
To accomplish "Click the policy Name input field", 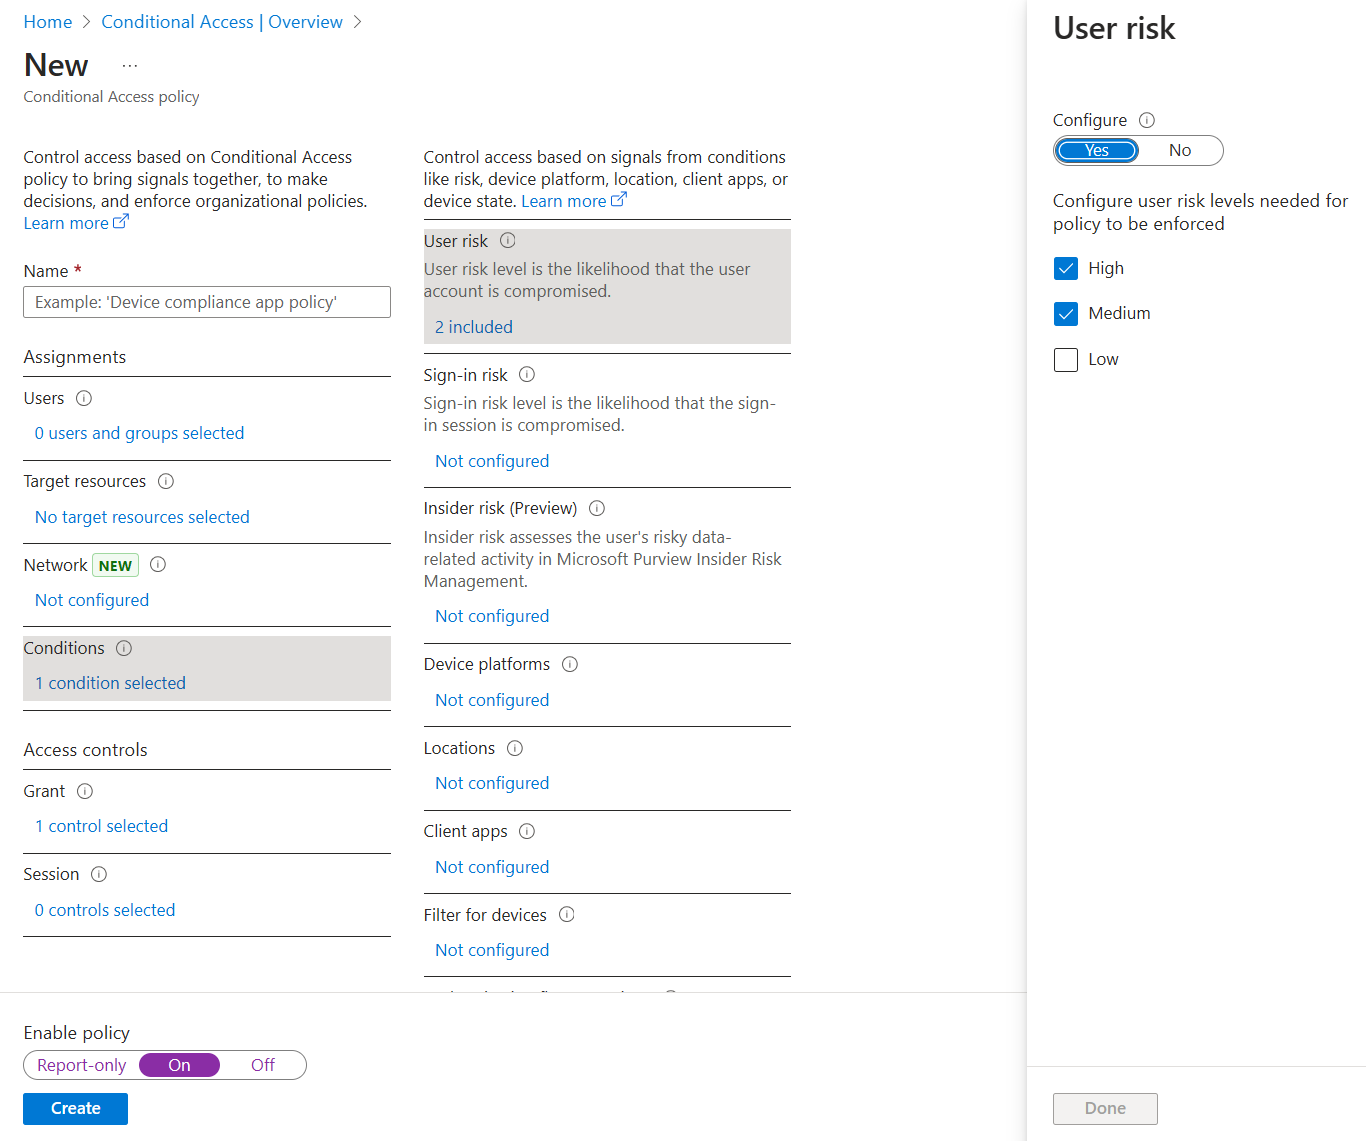I will pyautogui.click(x=206, y=302).
